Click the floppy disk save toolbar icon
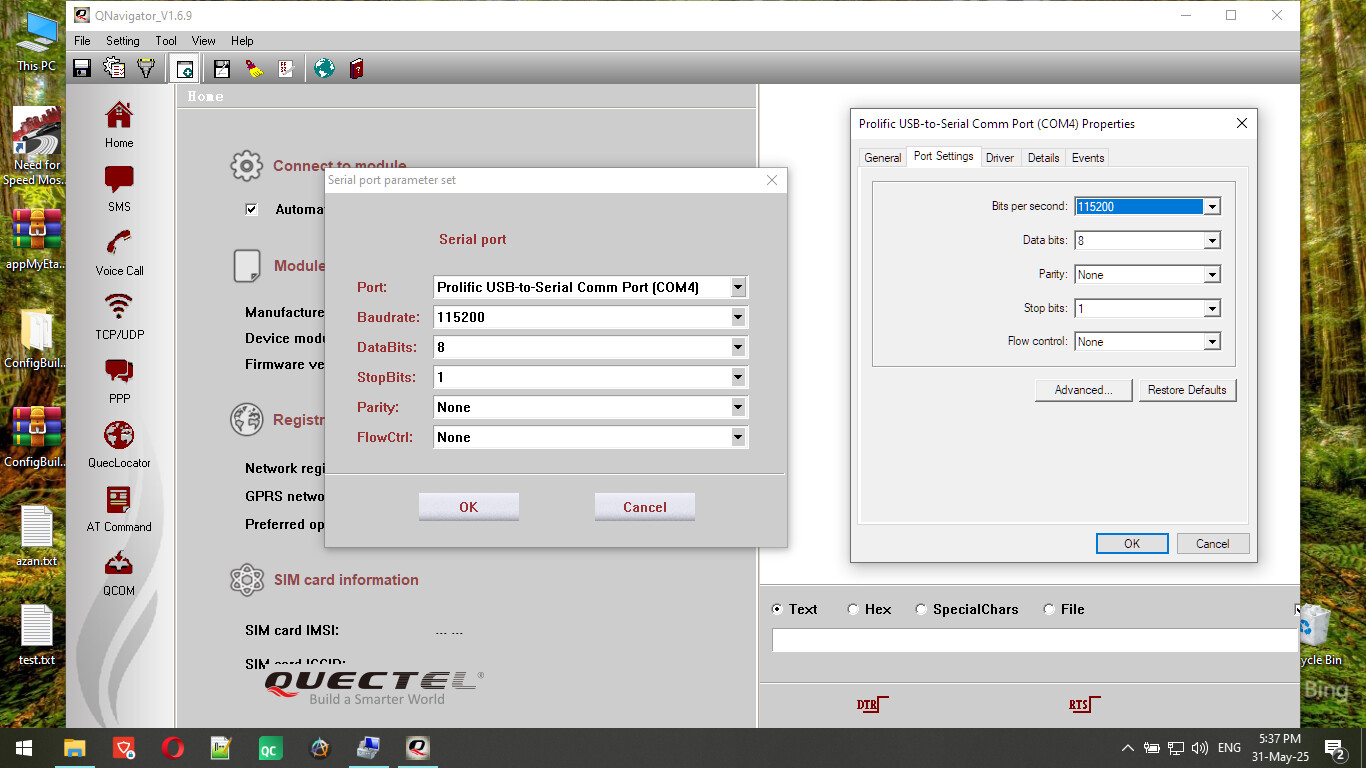1366x768 pixels. (x=82, y=68)
